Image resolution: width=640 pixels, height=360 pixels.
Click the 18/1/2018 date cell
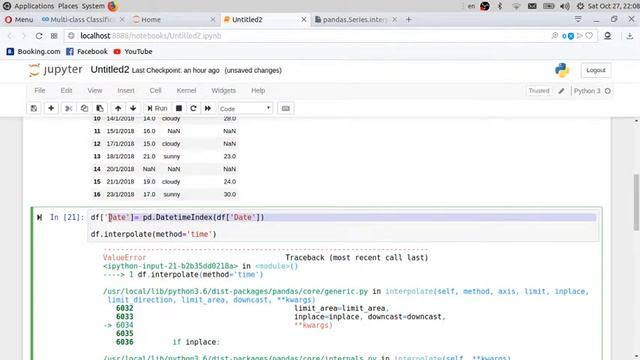coord(120,156)
